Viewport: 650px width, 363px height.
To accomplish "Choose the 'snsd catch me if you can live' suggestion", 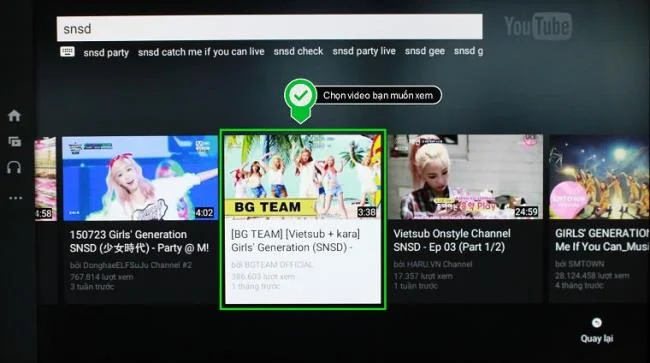I will coord(201,52).
